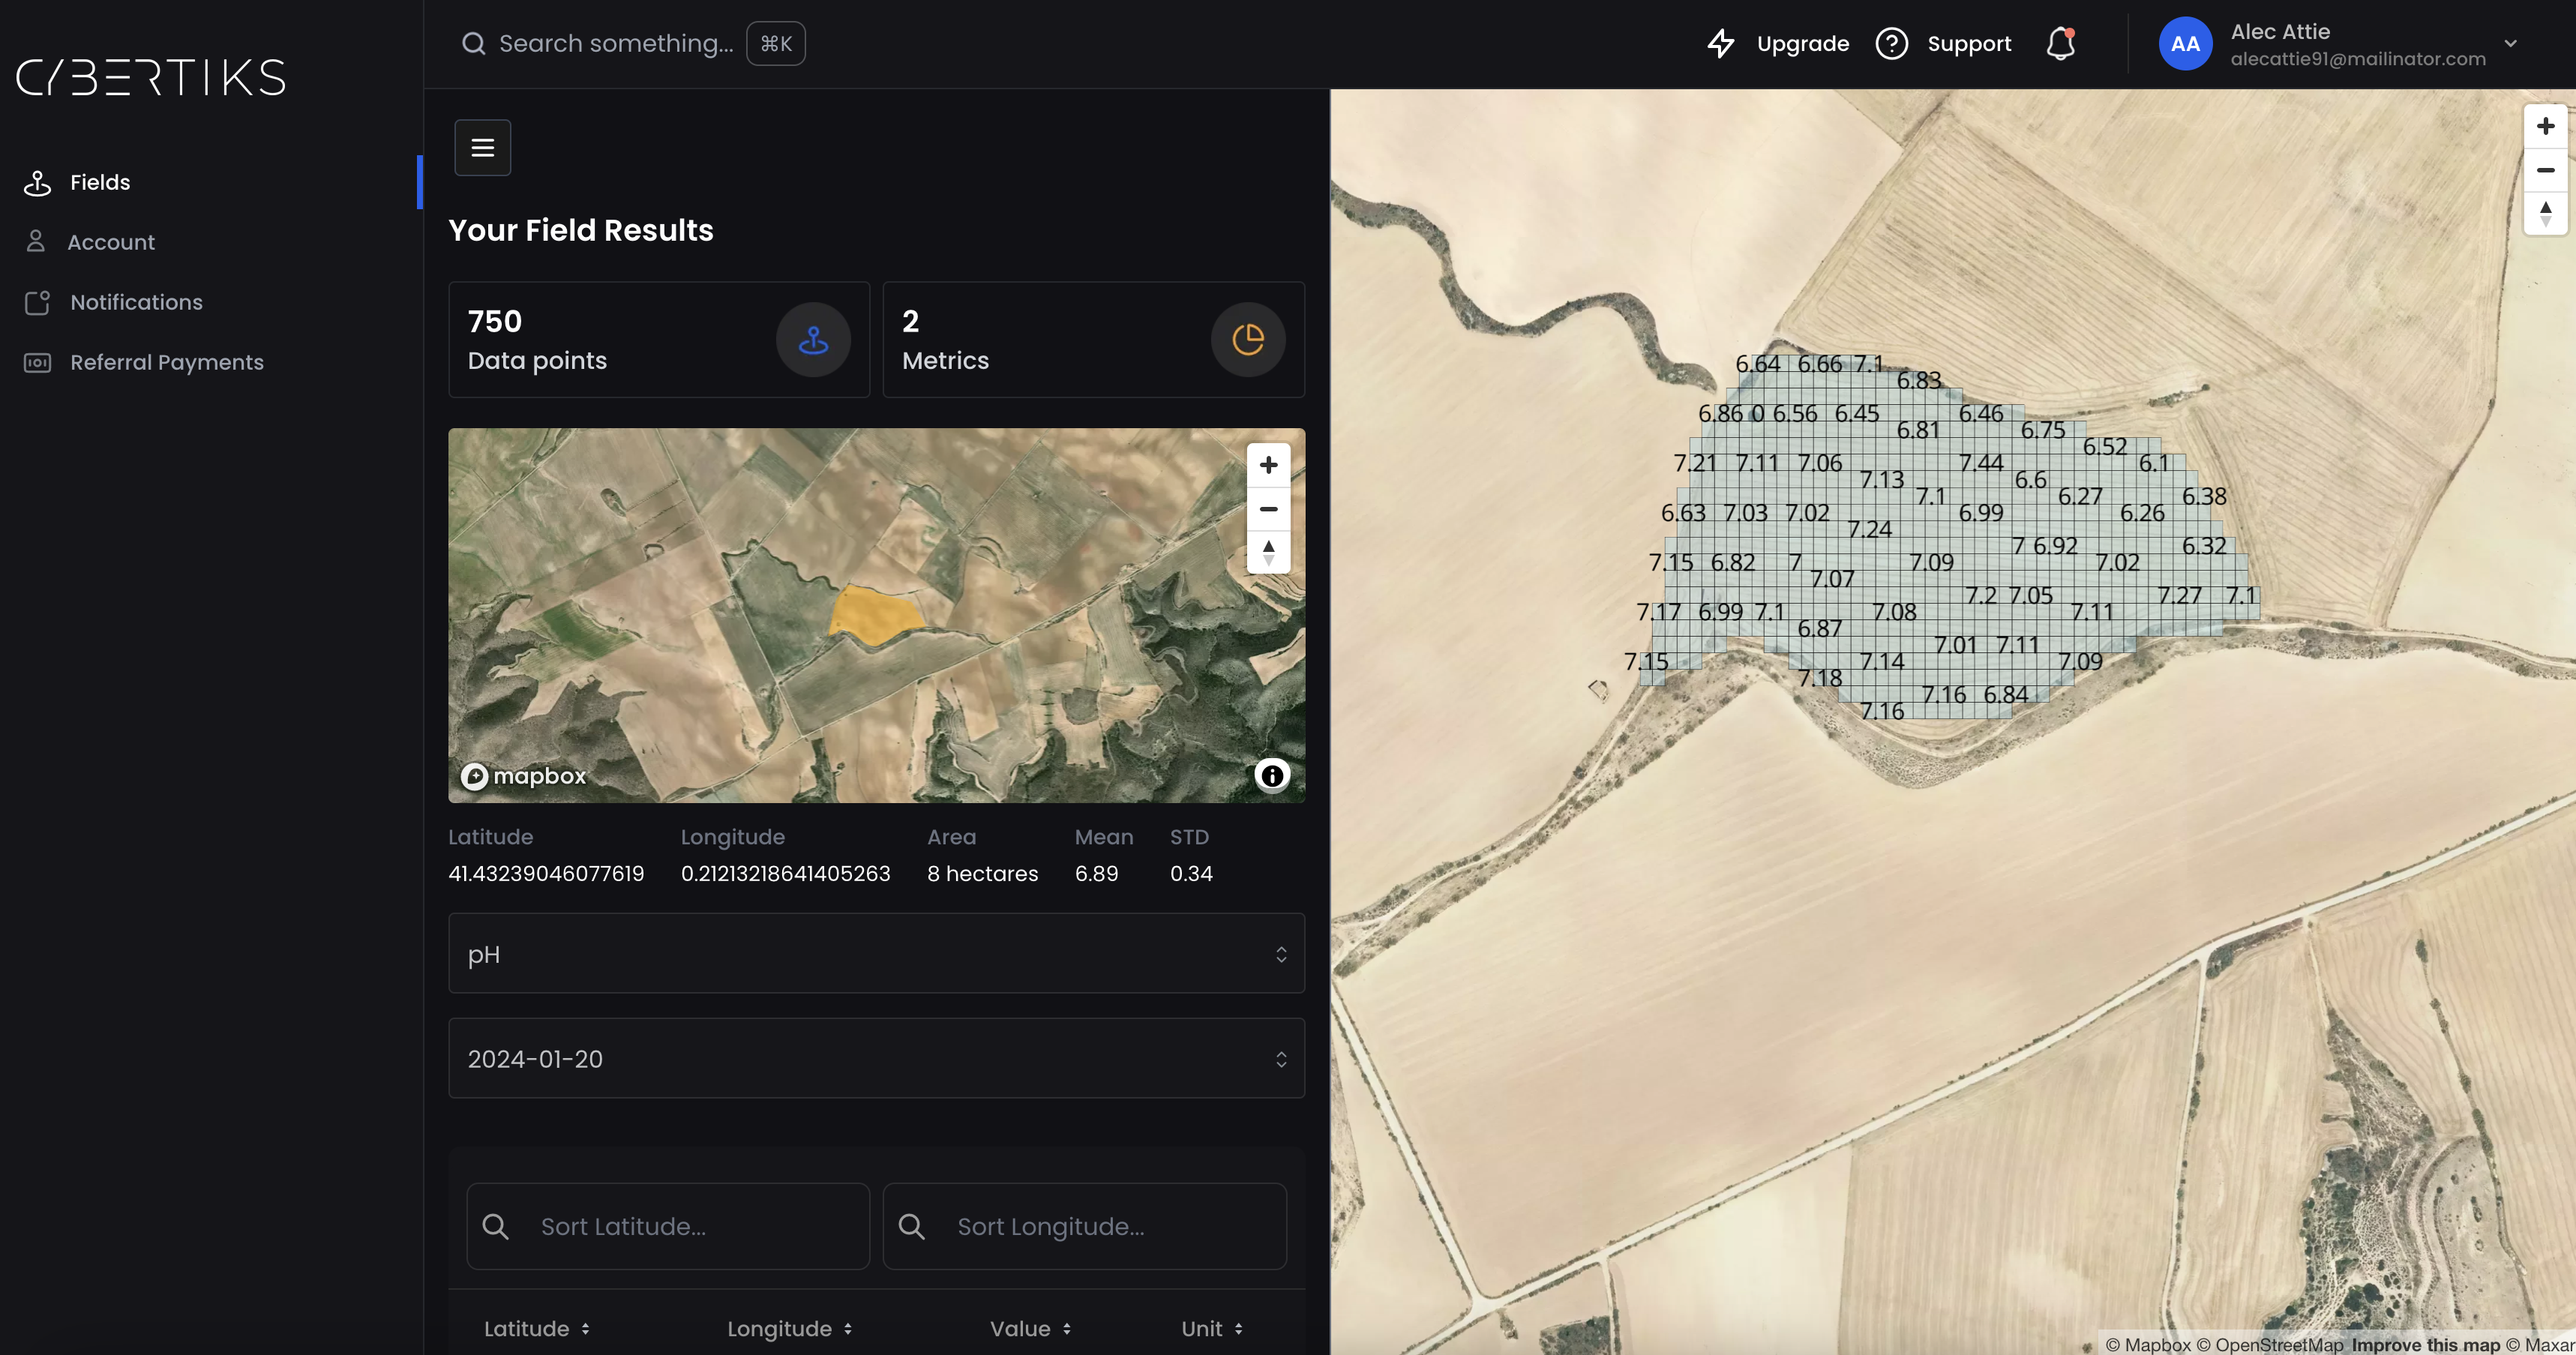Click the Account person icon
The image size is (2576, 1355).
coord(36,242)
